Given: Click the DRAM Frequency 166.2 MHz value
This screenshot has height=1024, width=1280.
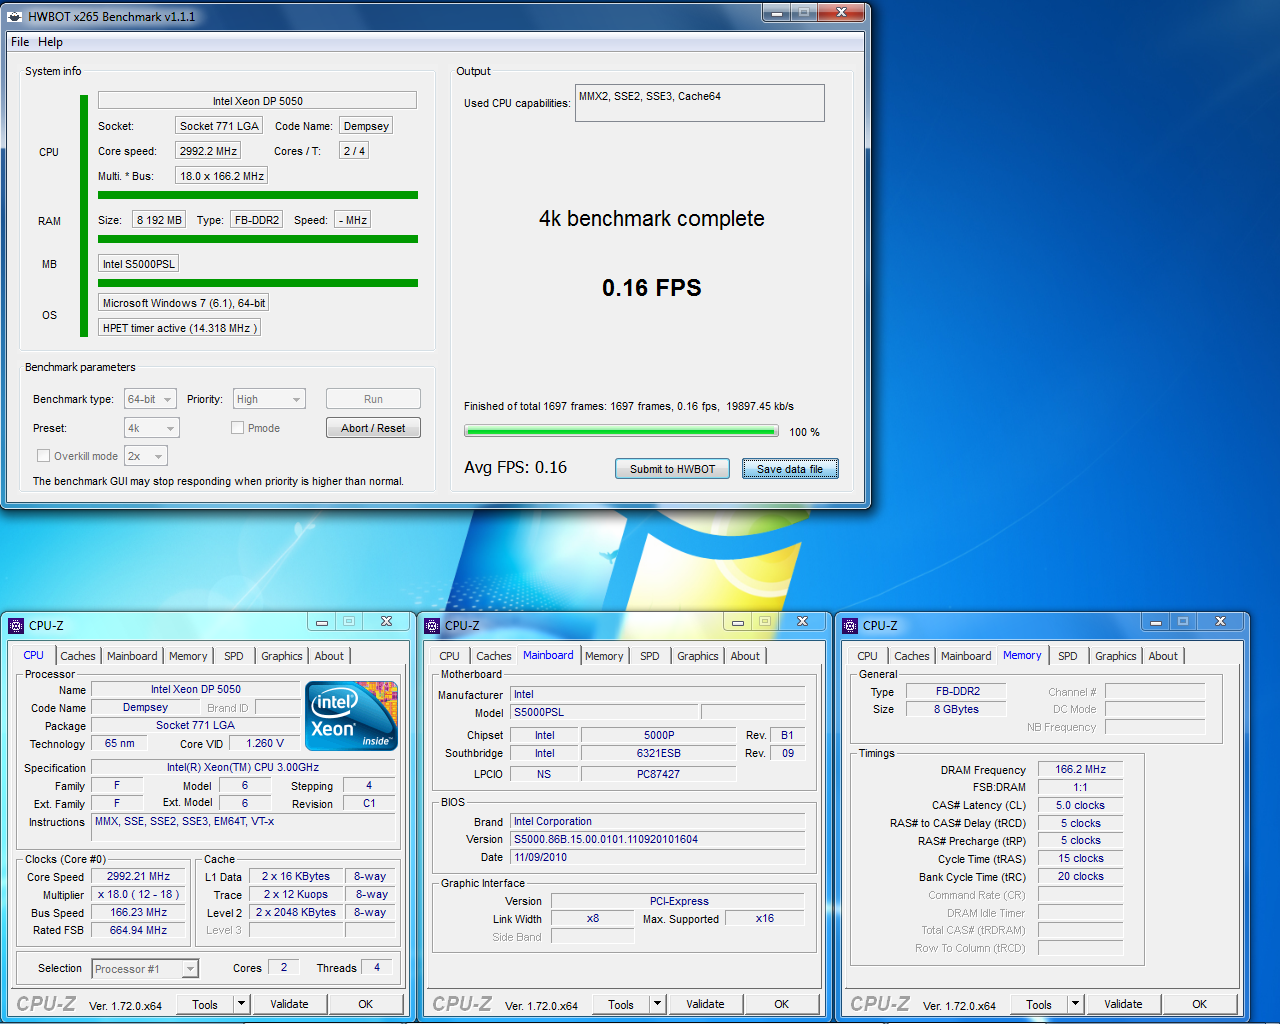Looking at the screenshot, I should pos(1080,769).
